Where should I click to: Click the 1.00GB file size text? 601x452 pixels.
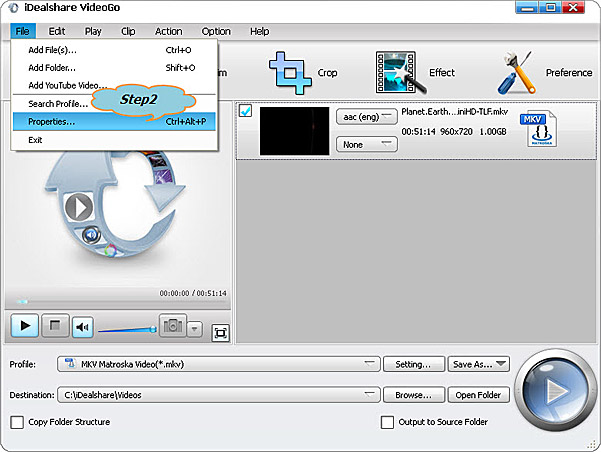pyautogui.click(x=493, y=131)
